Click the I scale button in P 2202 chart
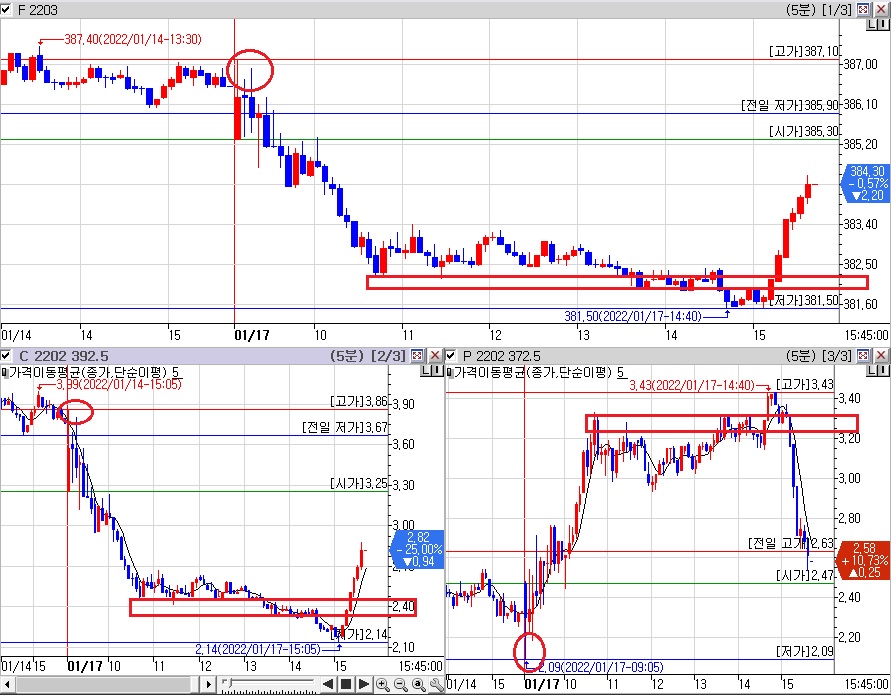The height and width of the screenshot is (695, 891). pyautogui.click(x=883, y=371)
